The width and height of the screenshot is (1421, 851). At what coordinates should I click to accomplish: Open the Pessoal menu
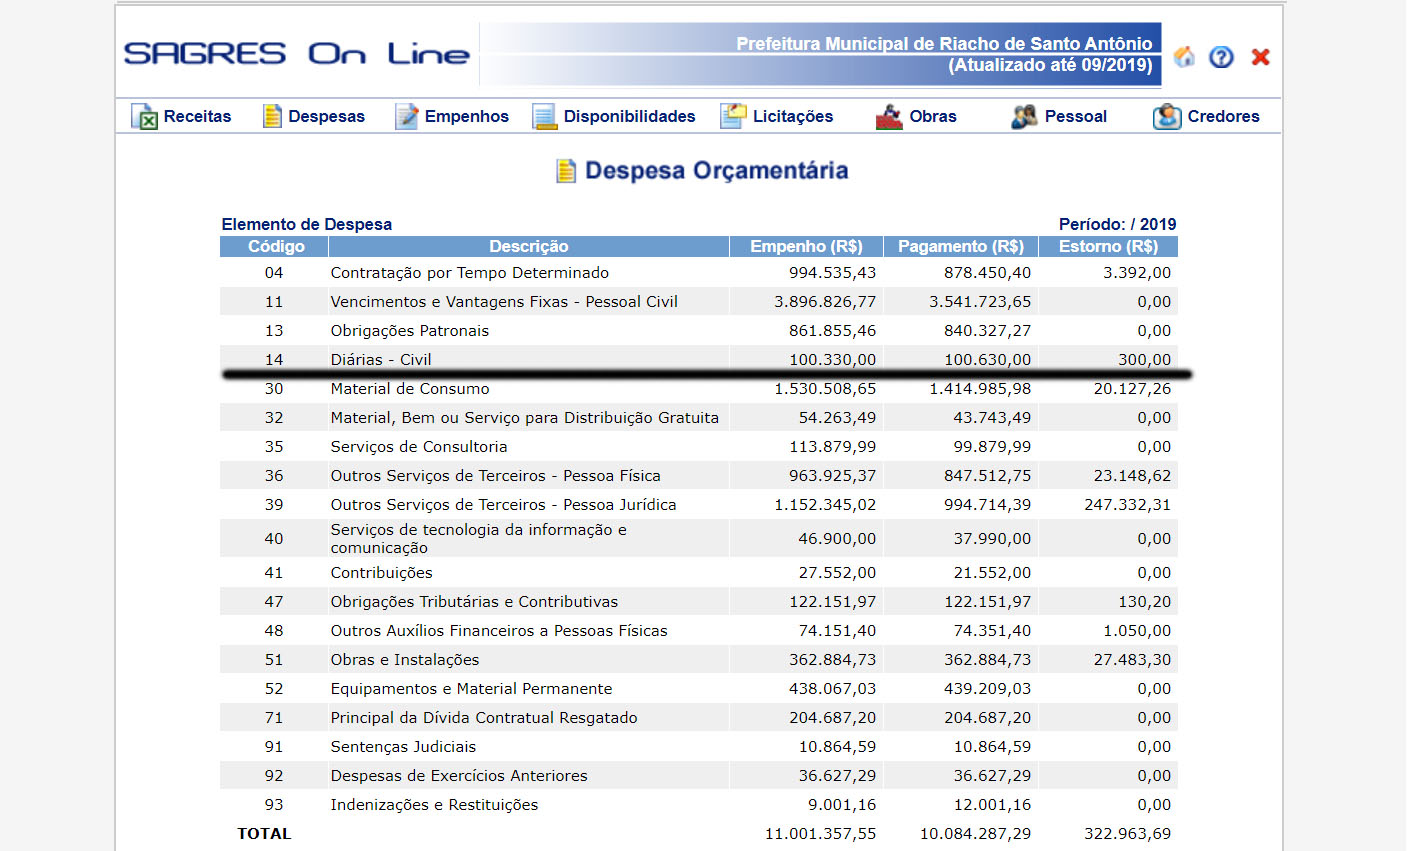point(1075,116)
